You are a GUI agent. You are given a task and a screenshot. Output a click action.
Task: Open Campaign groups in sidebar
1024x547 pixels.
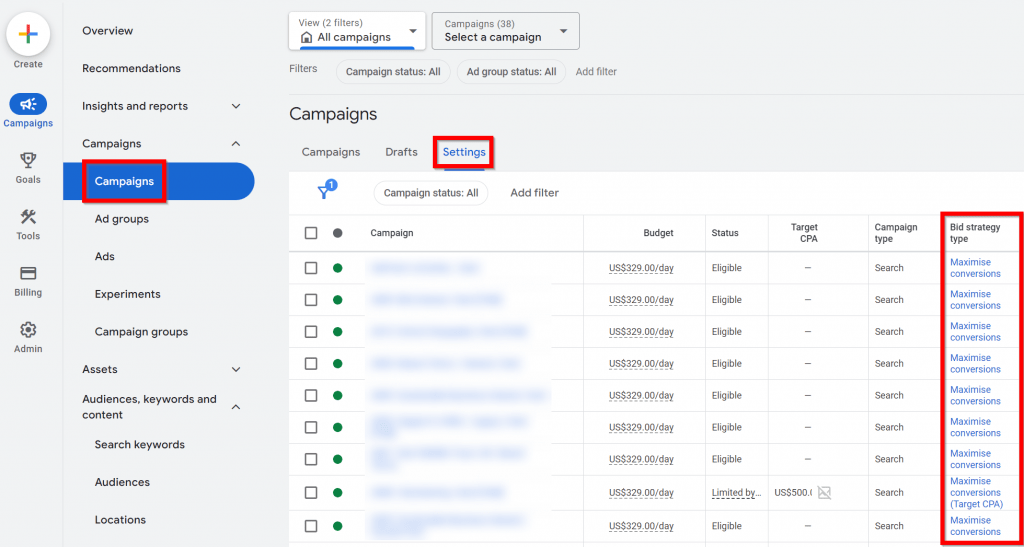141,332
